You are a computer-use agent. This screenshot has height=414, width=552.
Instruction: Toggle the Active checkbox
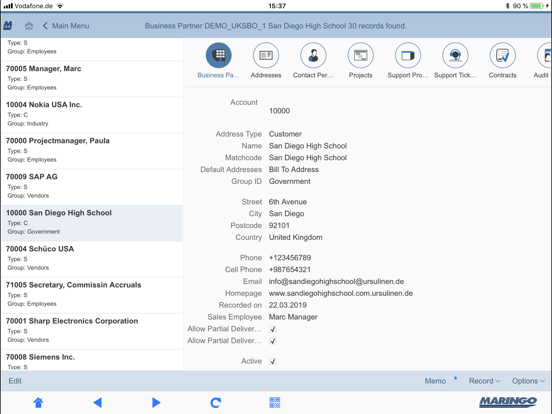272,362
